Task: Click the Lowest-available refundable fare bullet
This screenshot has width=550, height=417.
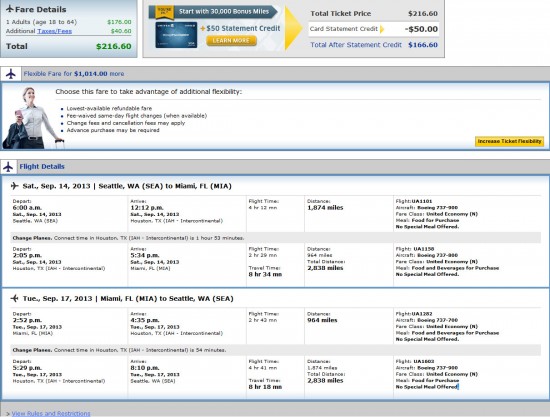Action: pos(109,108)
